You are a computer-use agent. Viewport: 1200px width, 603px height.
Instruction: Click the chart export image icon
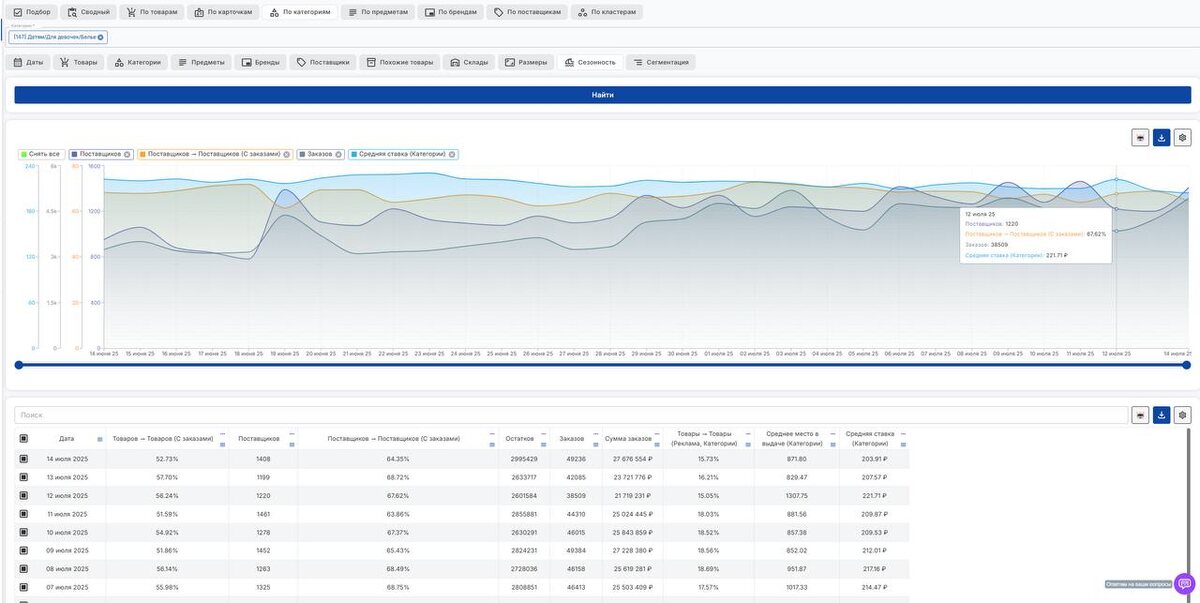tap(1140, 138)
